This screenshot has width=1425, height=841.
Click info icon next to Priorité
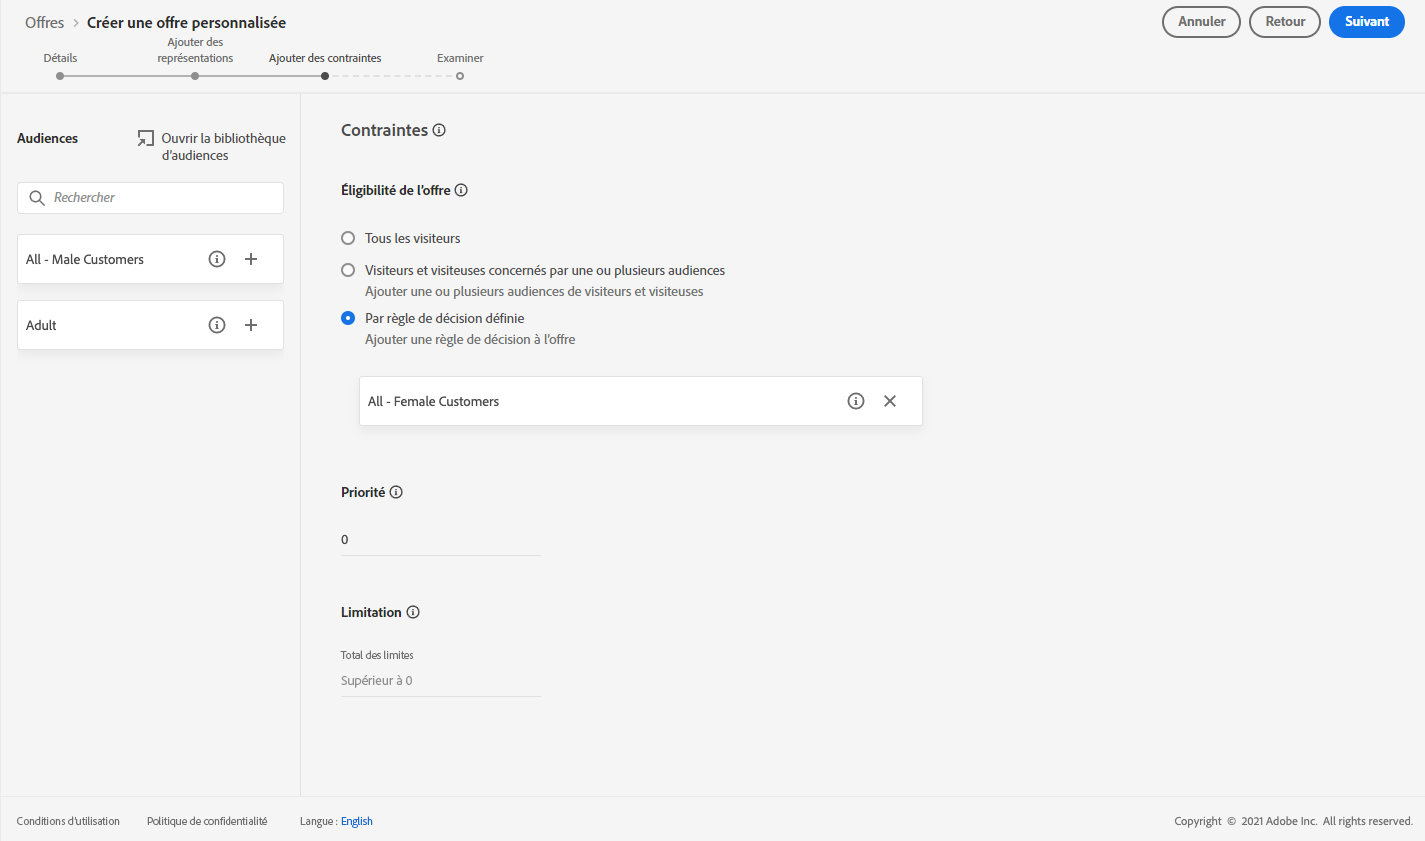(396, 492)
